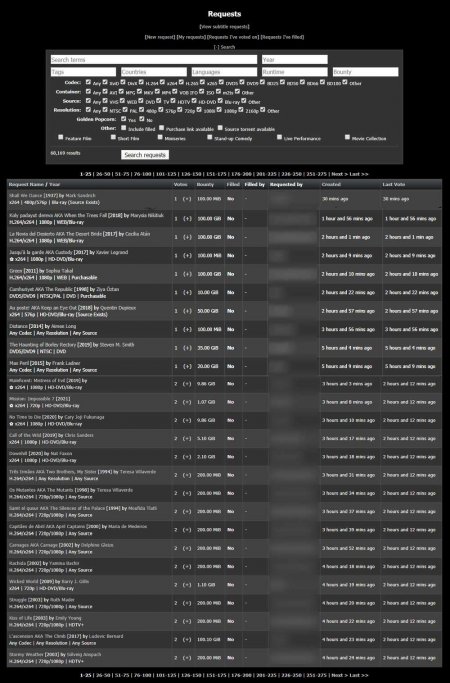Vote (+) on No Time to Die request
This screenshot has width=450, height=683.
pyautogui.click(x=187, y=421)
